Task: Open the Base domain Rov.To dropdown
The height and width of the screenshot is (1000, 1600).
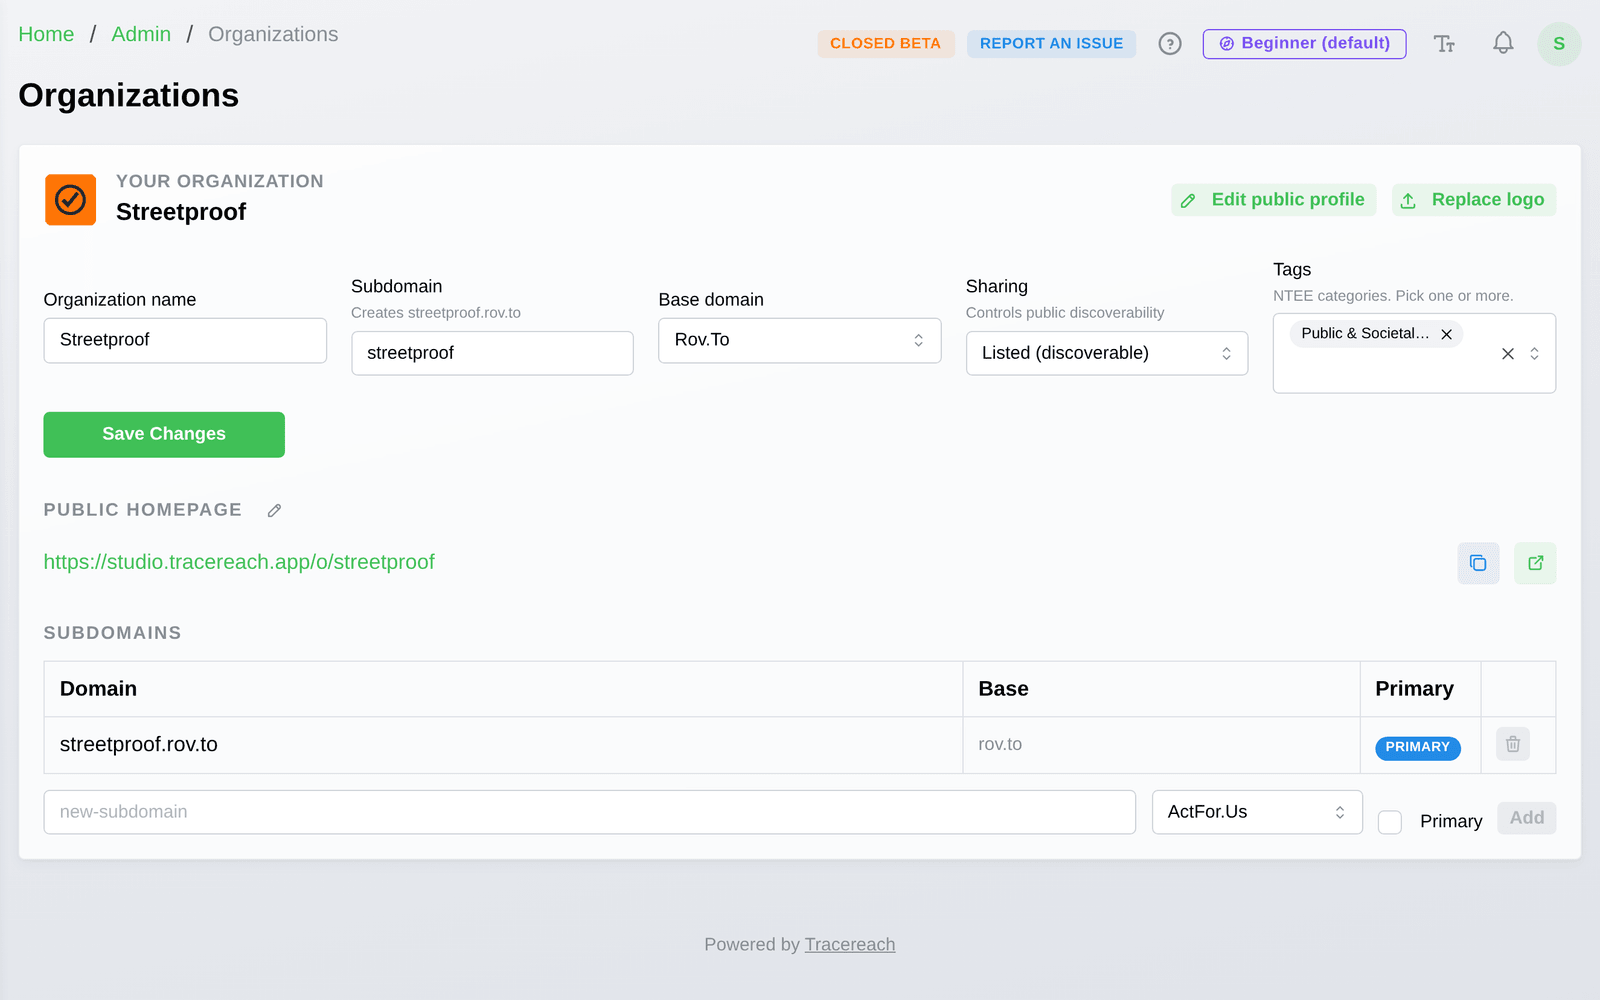Action: 800,340
